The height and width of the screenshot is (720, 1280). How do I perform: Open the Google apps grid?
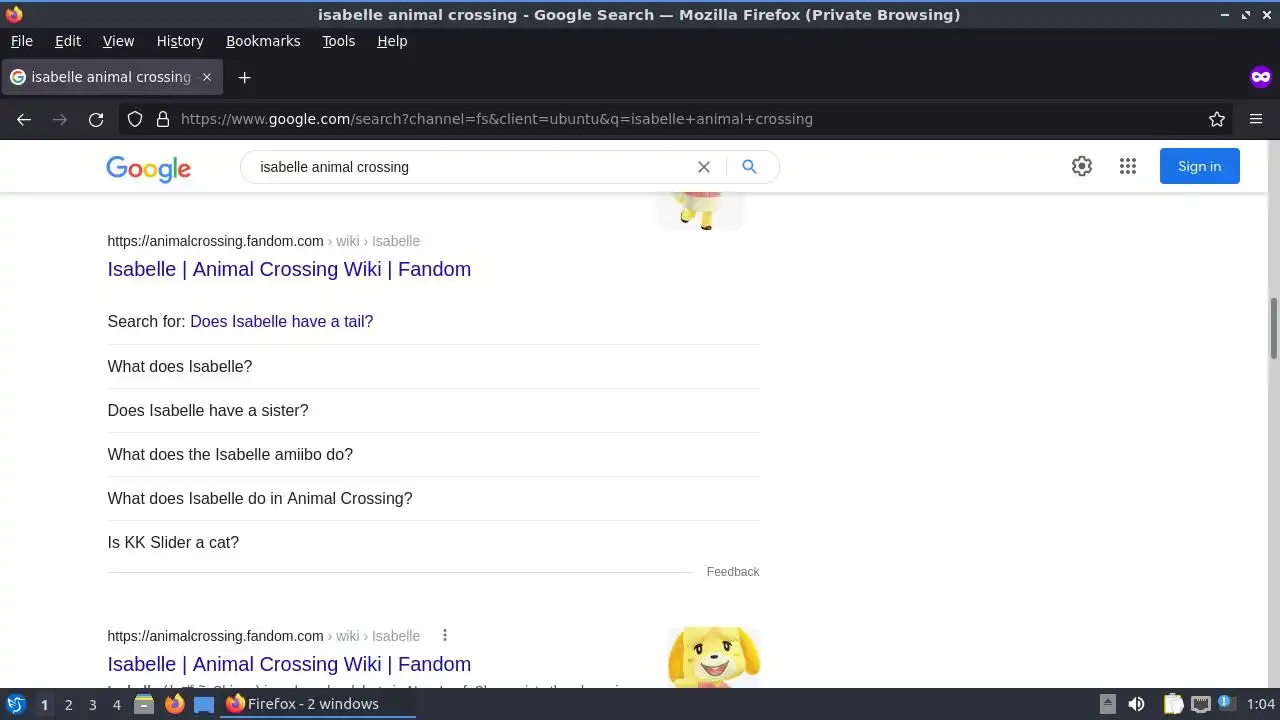(x=1128, y=167)
